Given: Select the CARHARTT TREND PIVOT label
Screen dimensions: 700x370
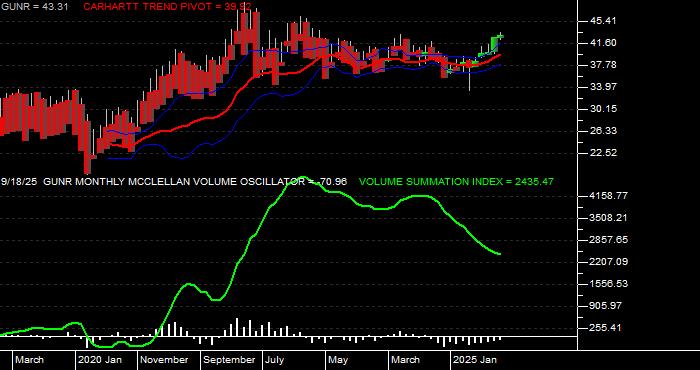Looking at the screenshot, I should 167,7.
